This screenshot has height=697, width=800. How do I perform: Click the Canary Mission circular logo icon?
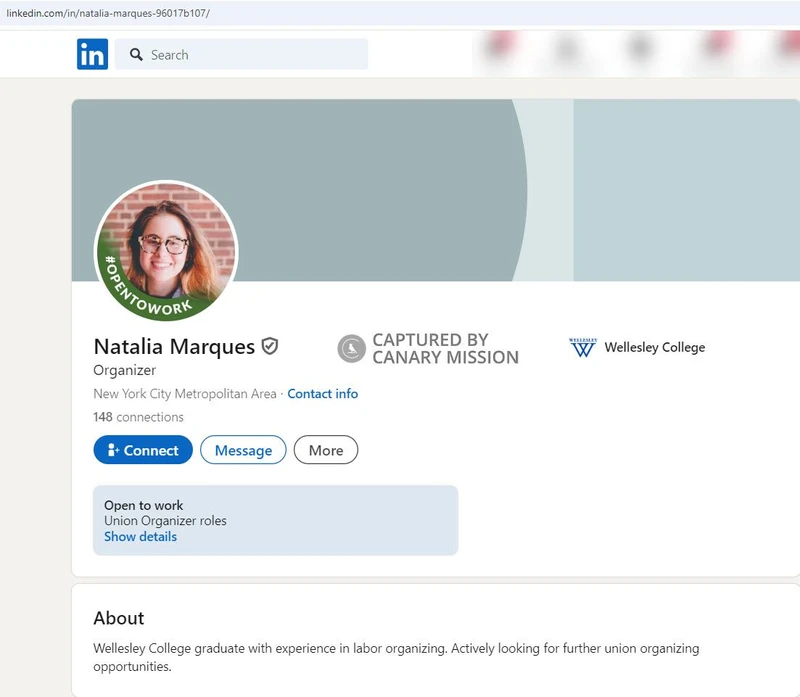[x=351, y=348]
